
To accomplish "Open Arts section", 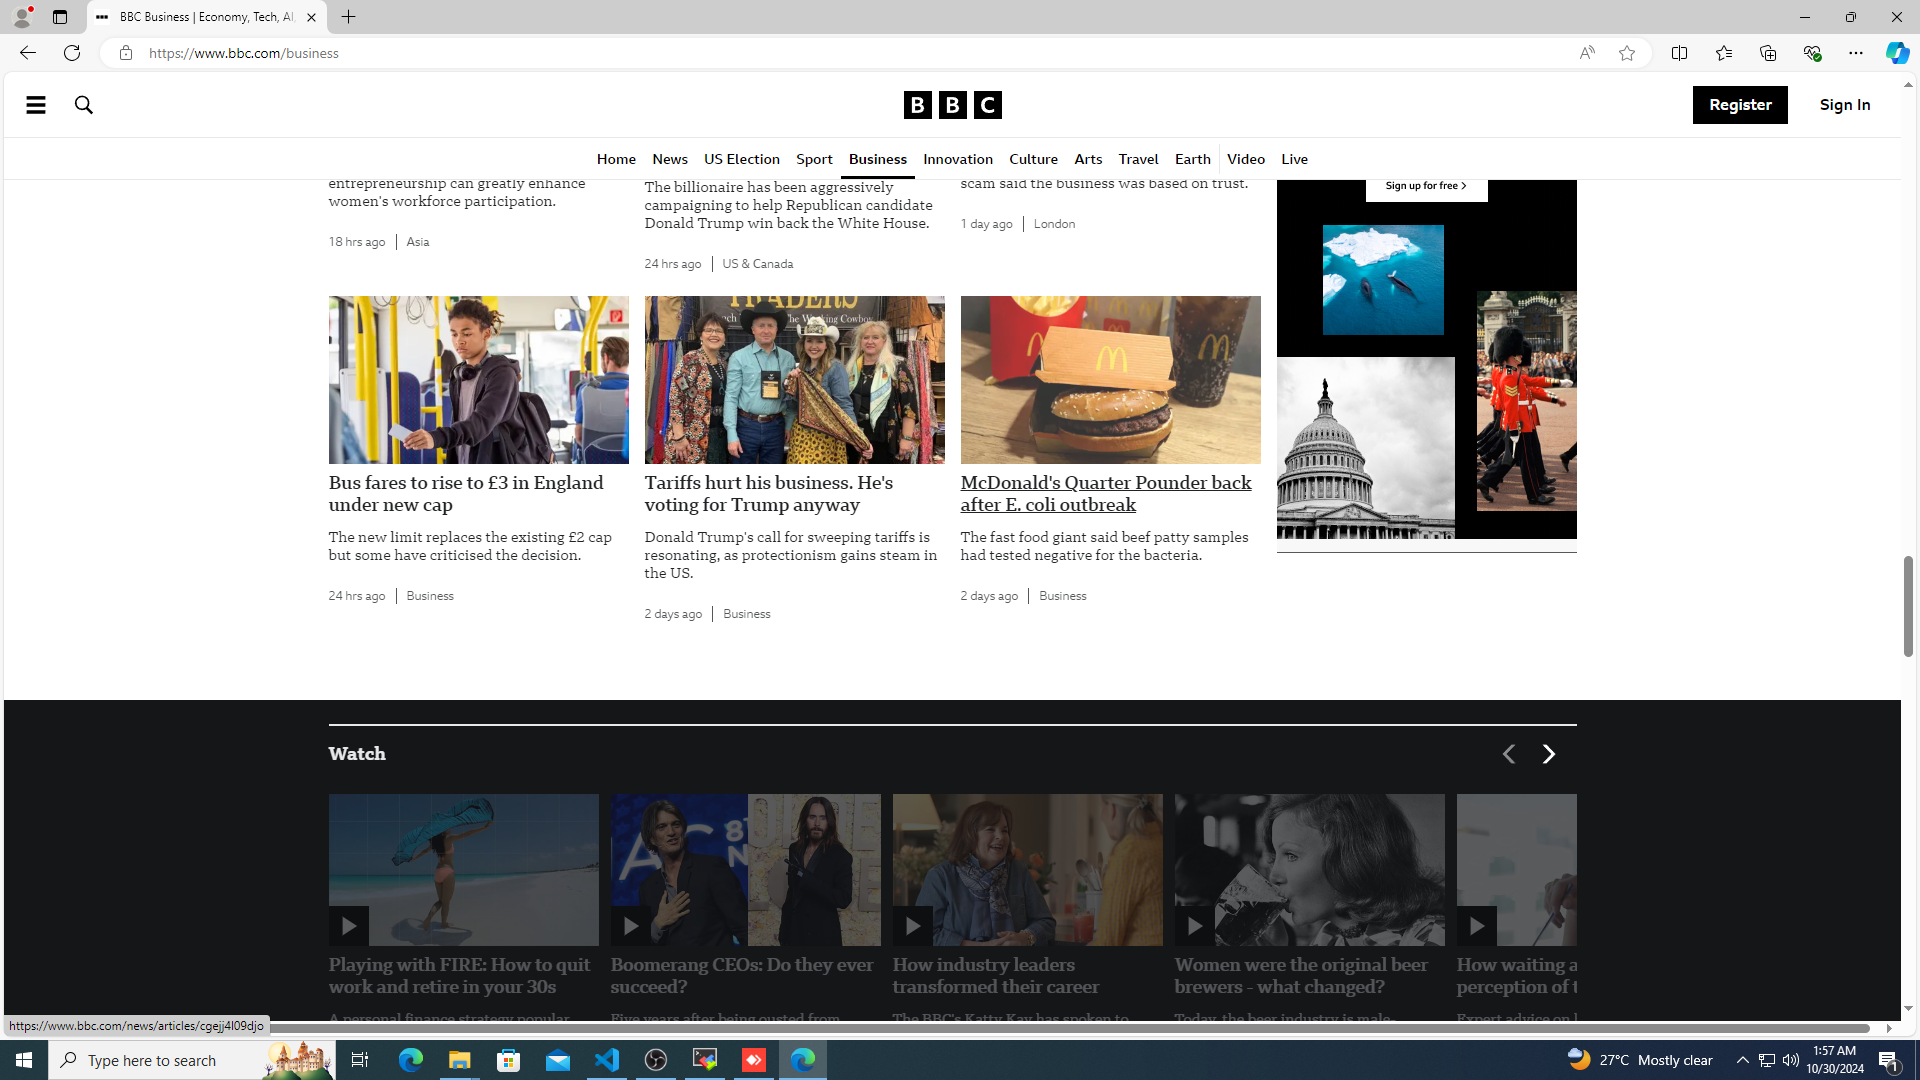I will click(x=1088, y=160).
